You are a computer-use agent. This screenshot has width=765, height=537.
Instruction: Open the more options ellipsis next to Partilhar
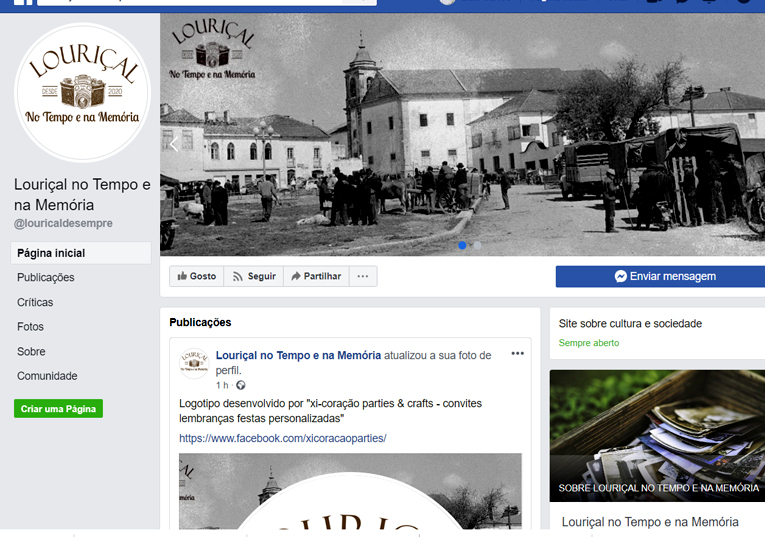(x=363, y=276)
